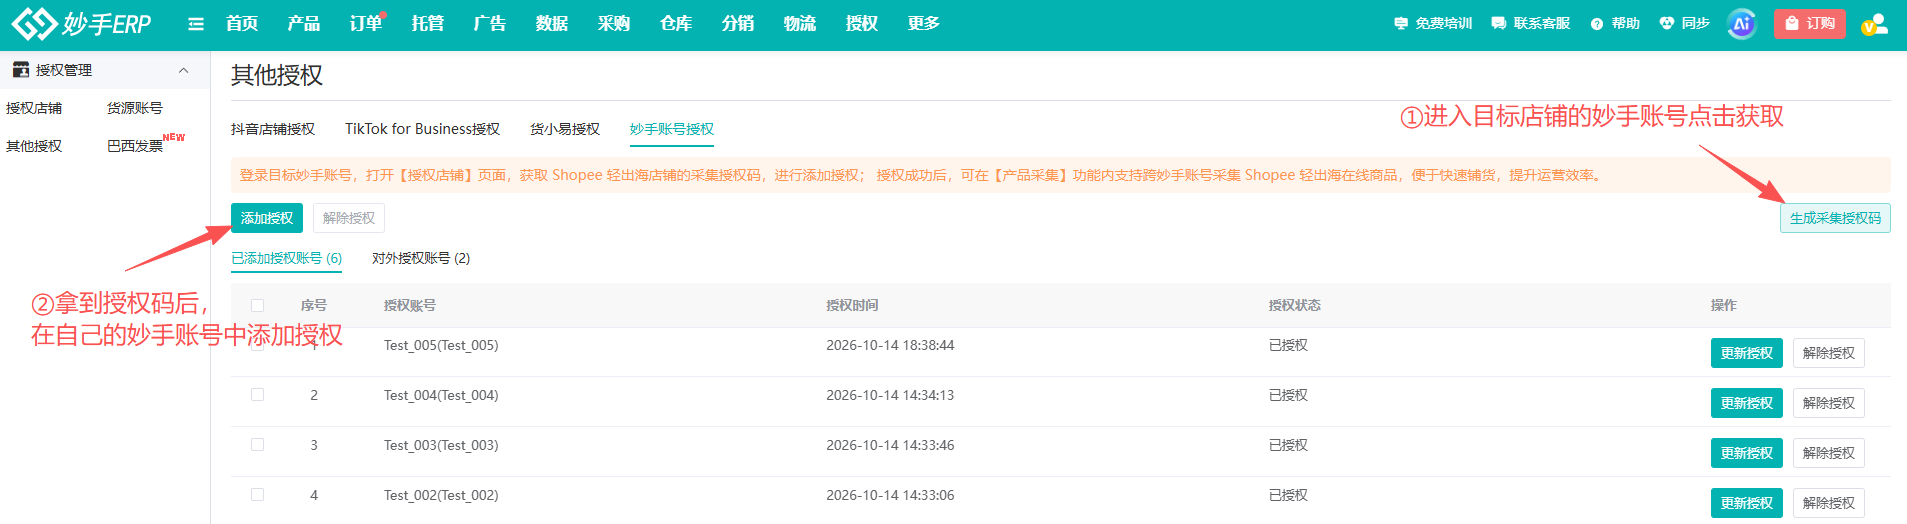The width and height of the screenshot is (1907, 524).
Task: Click 更新授权 for Test_002
Action: click(x=1747, y=503)
